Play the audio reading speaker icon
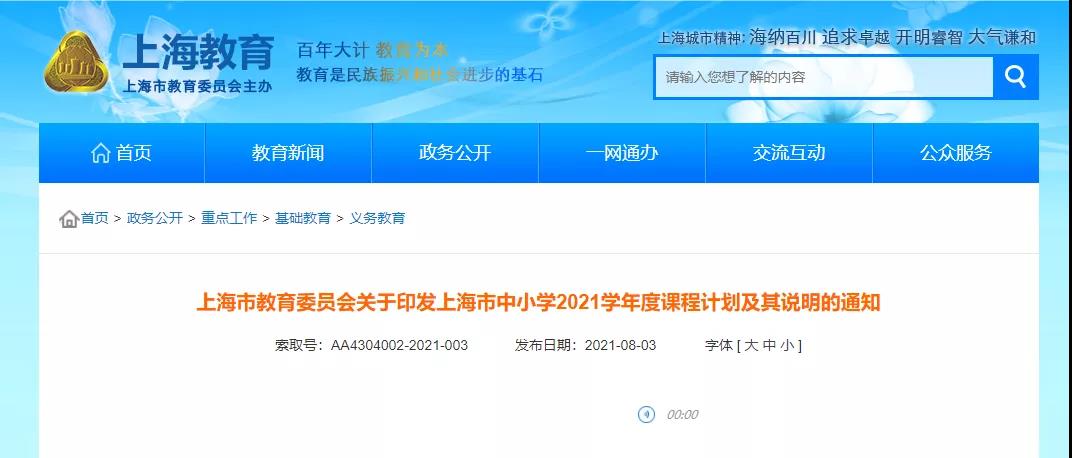1072x458 pixels. [646, 414]
